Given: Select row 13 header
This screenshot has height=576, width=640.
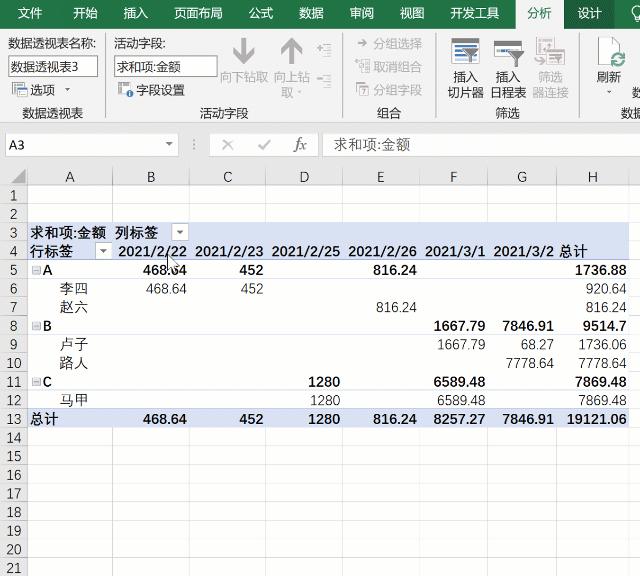Looking at the screenshot, I should click(13, 419).
